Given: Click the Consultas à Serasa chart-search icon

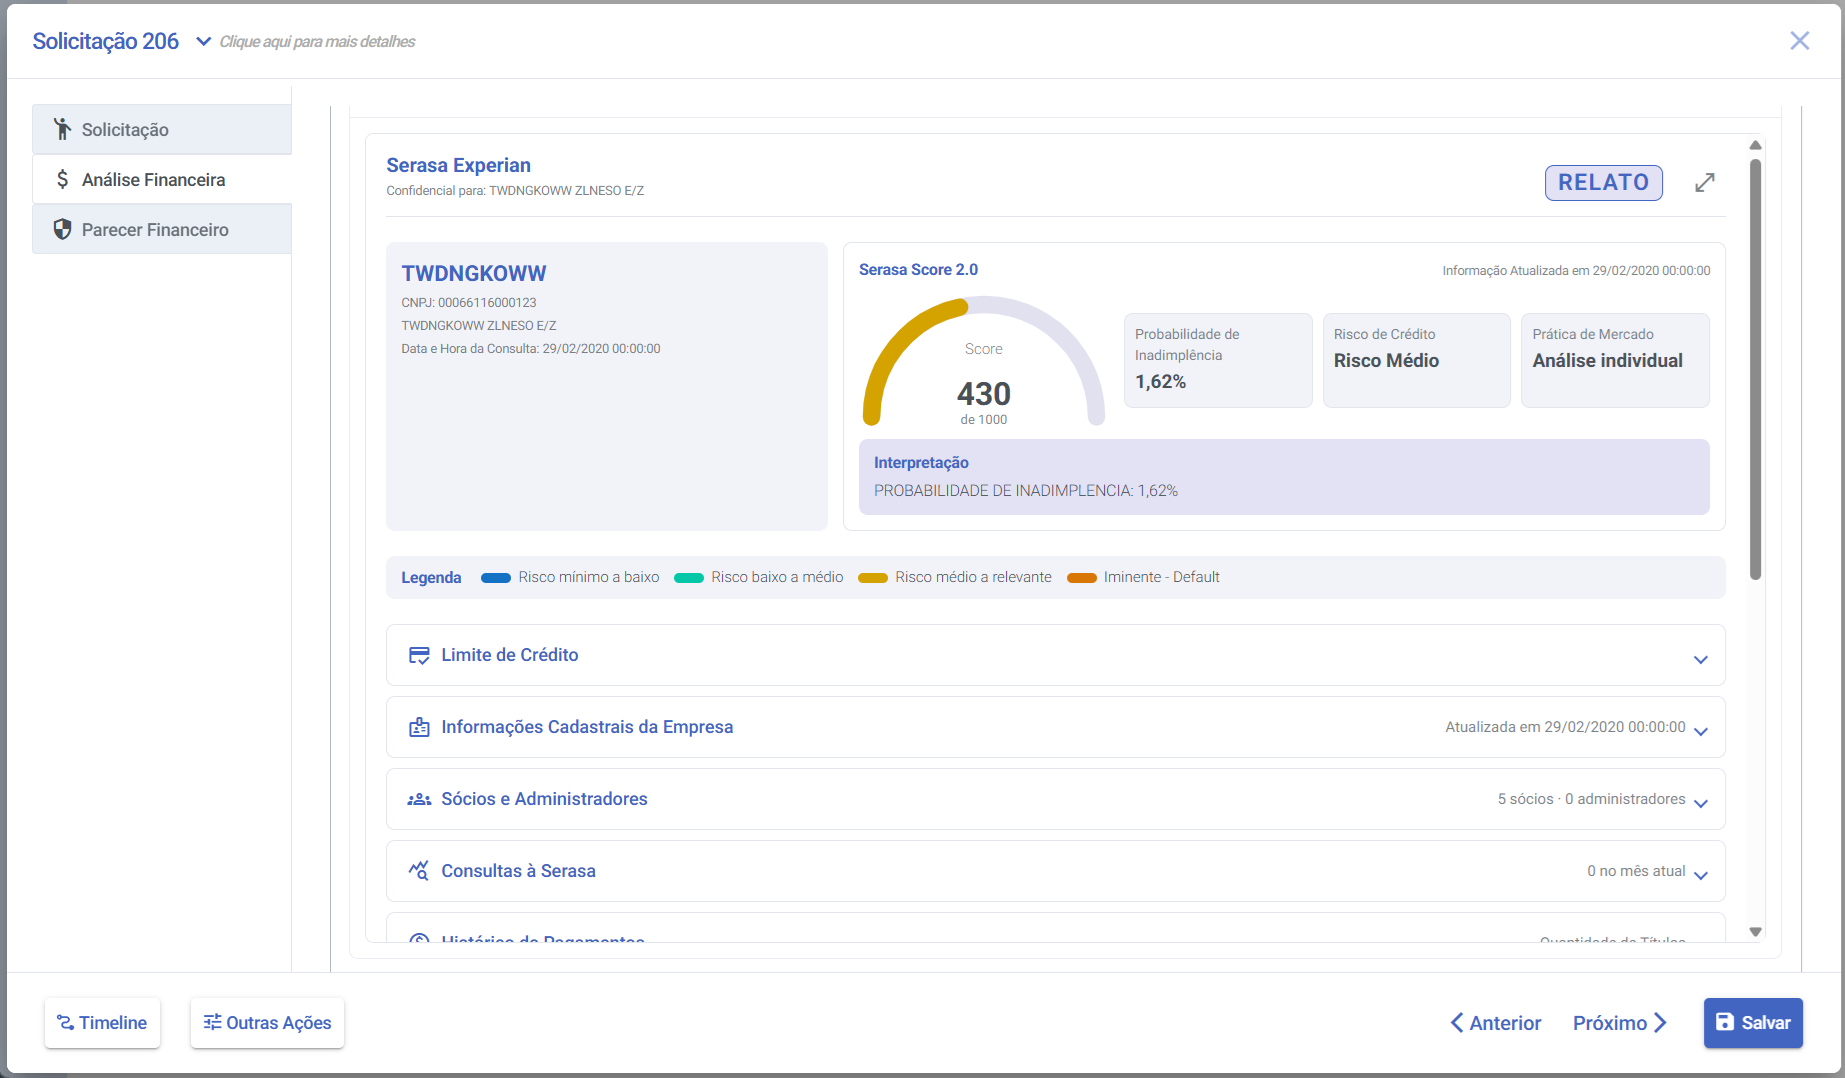Looking at the screenshot, I should tap(419, 870).
